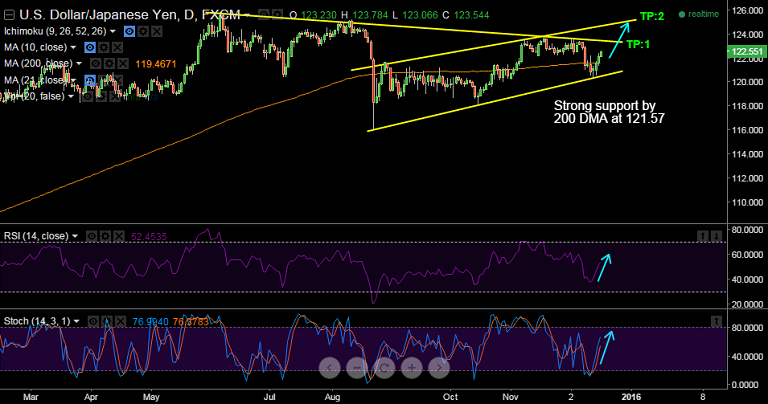Click the close value C 123.544

[x=466, y=15]
